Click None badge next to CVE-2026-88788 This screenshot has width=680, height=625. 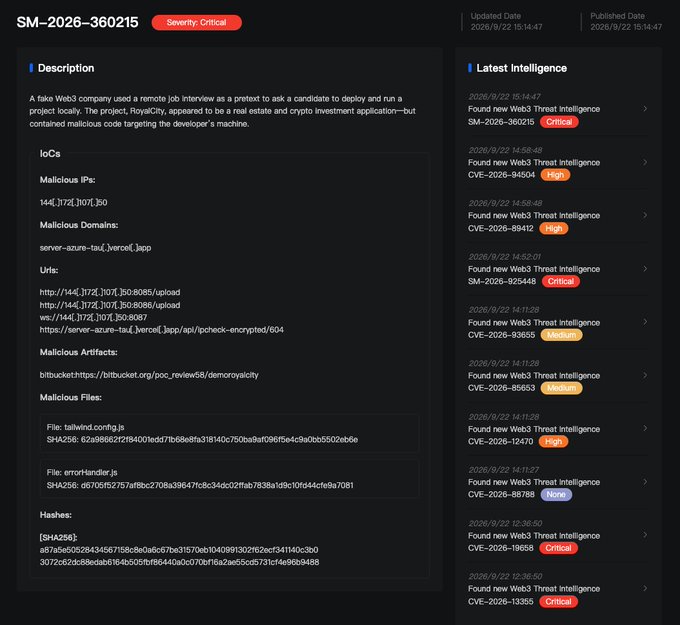pyautogui.click(x=556, y=494)
